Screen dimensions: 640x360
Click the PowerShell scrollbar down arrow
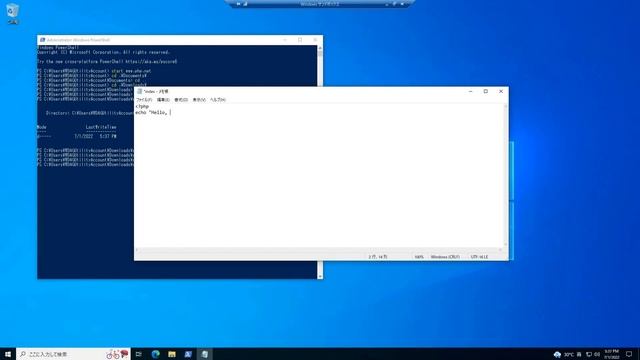[320, 276]
